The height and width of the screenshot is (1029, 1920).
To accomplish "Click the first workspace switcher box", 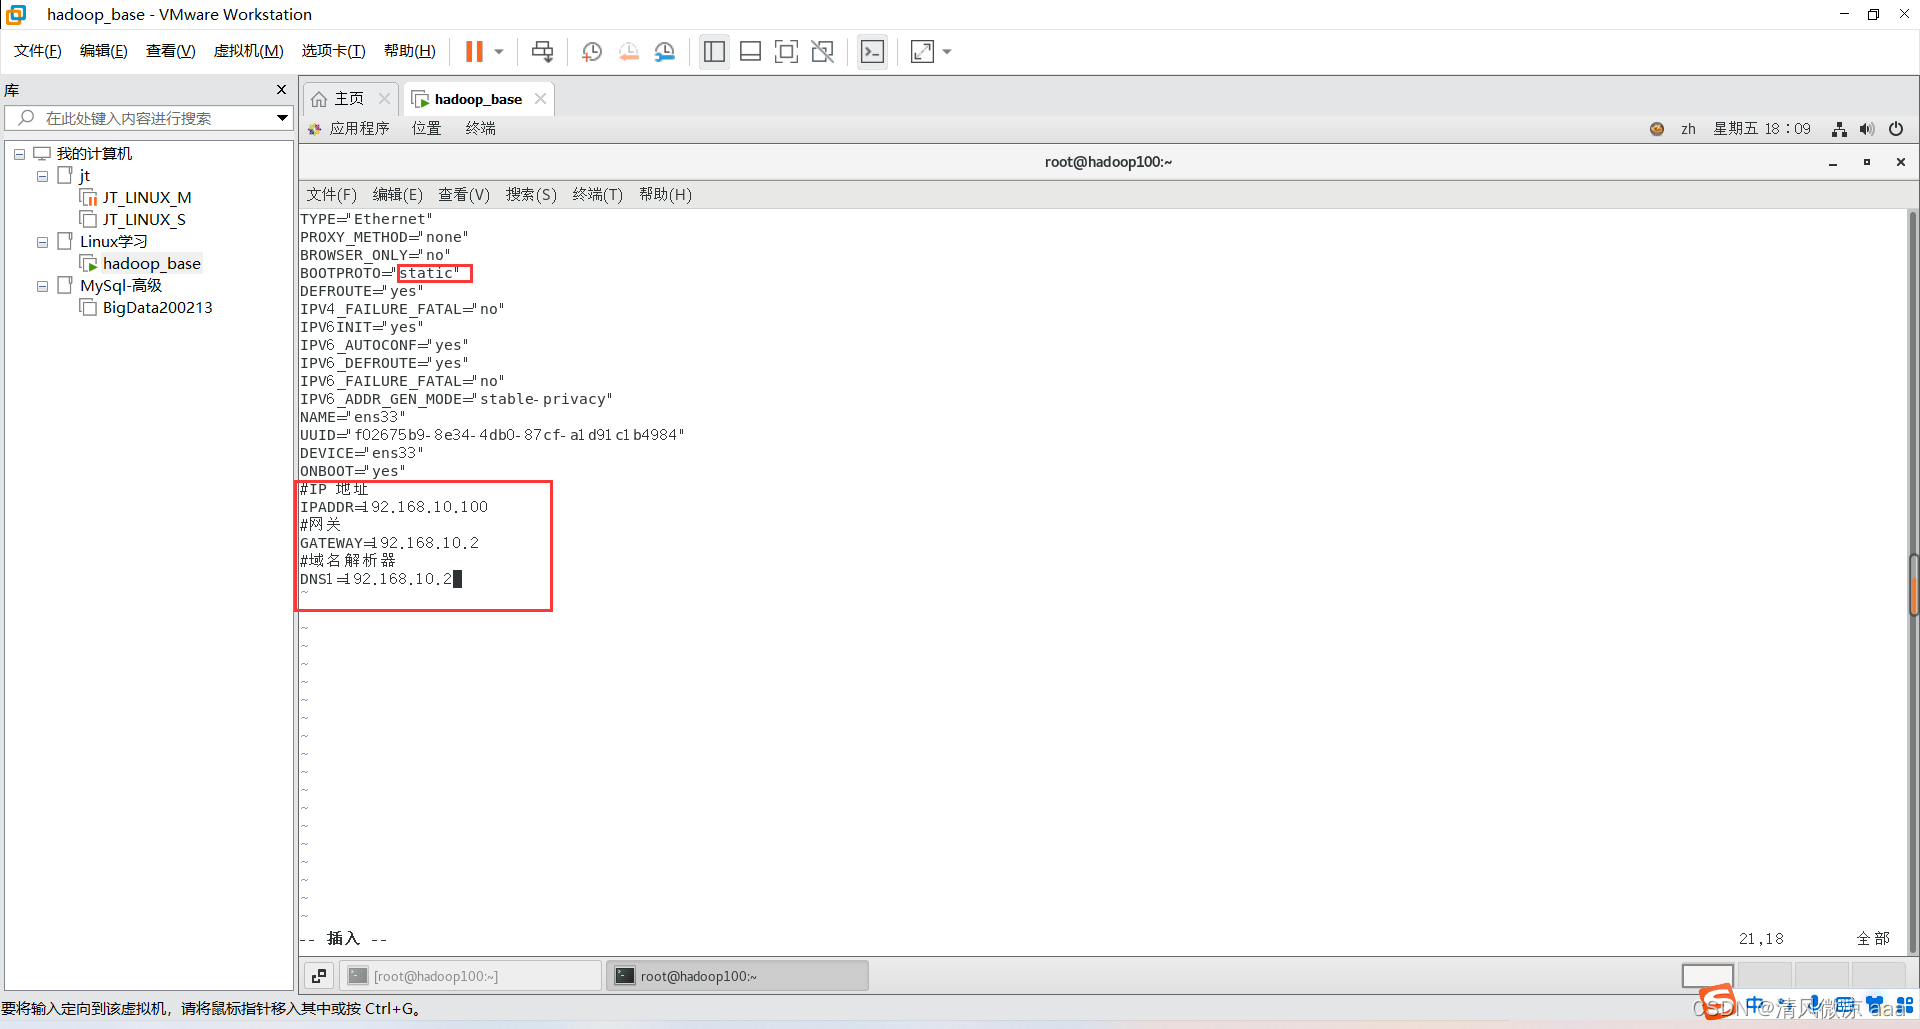I will tap(1708, 975).
